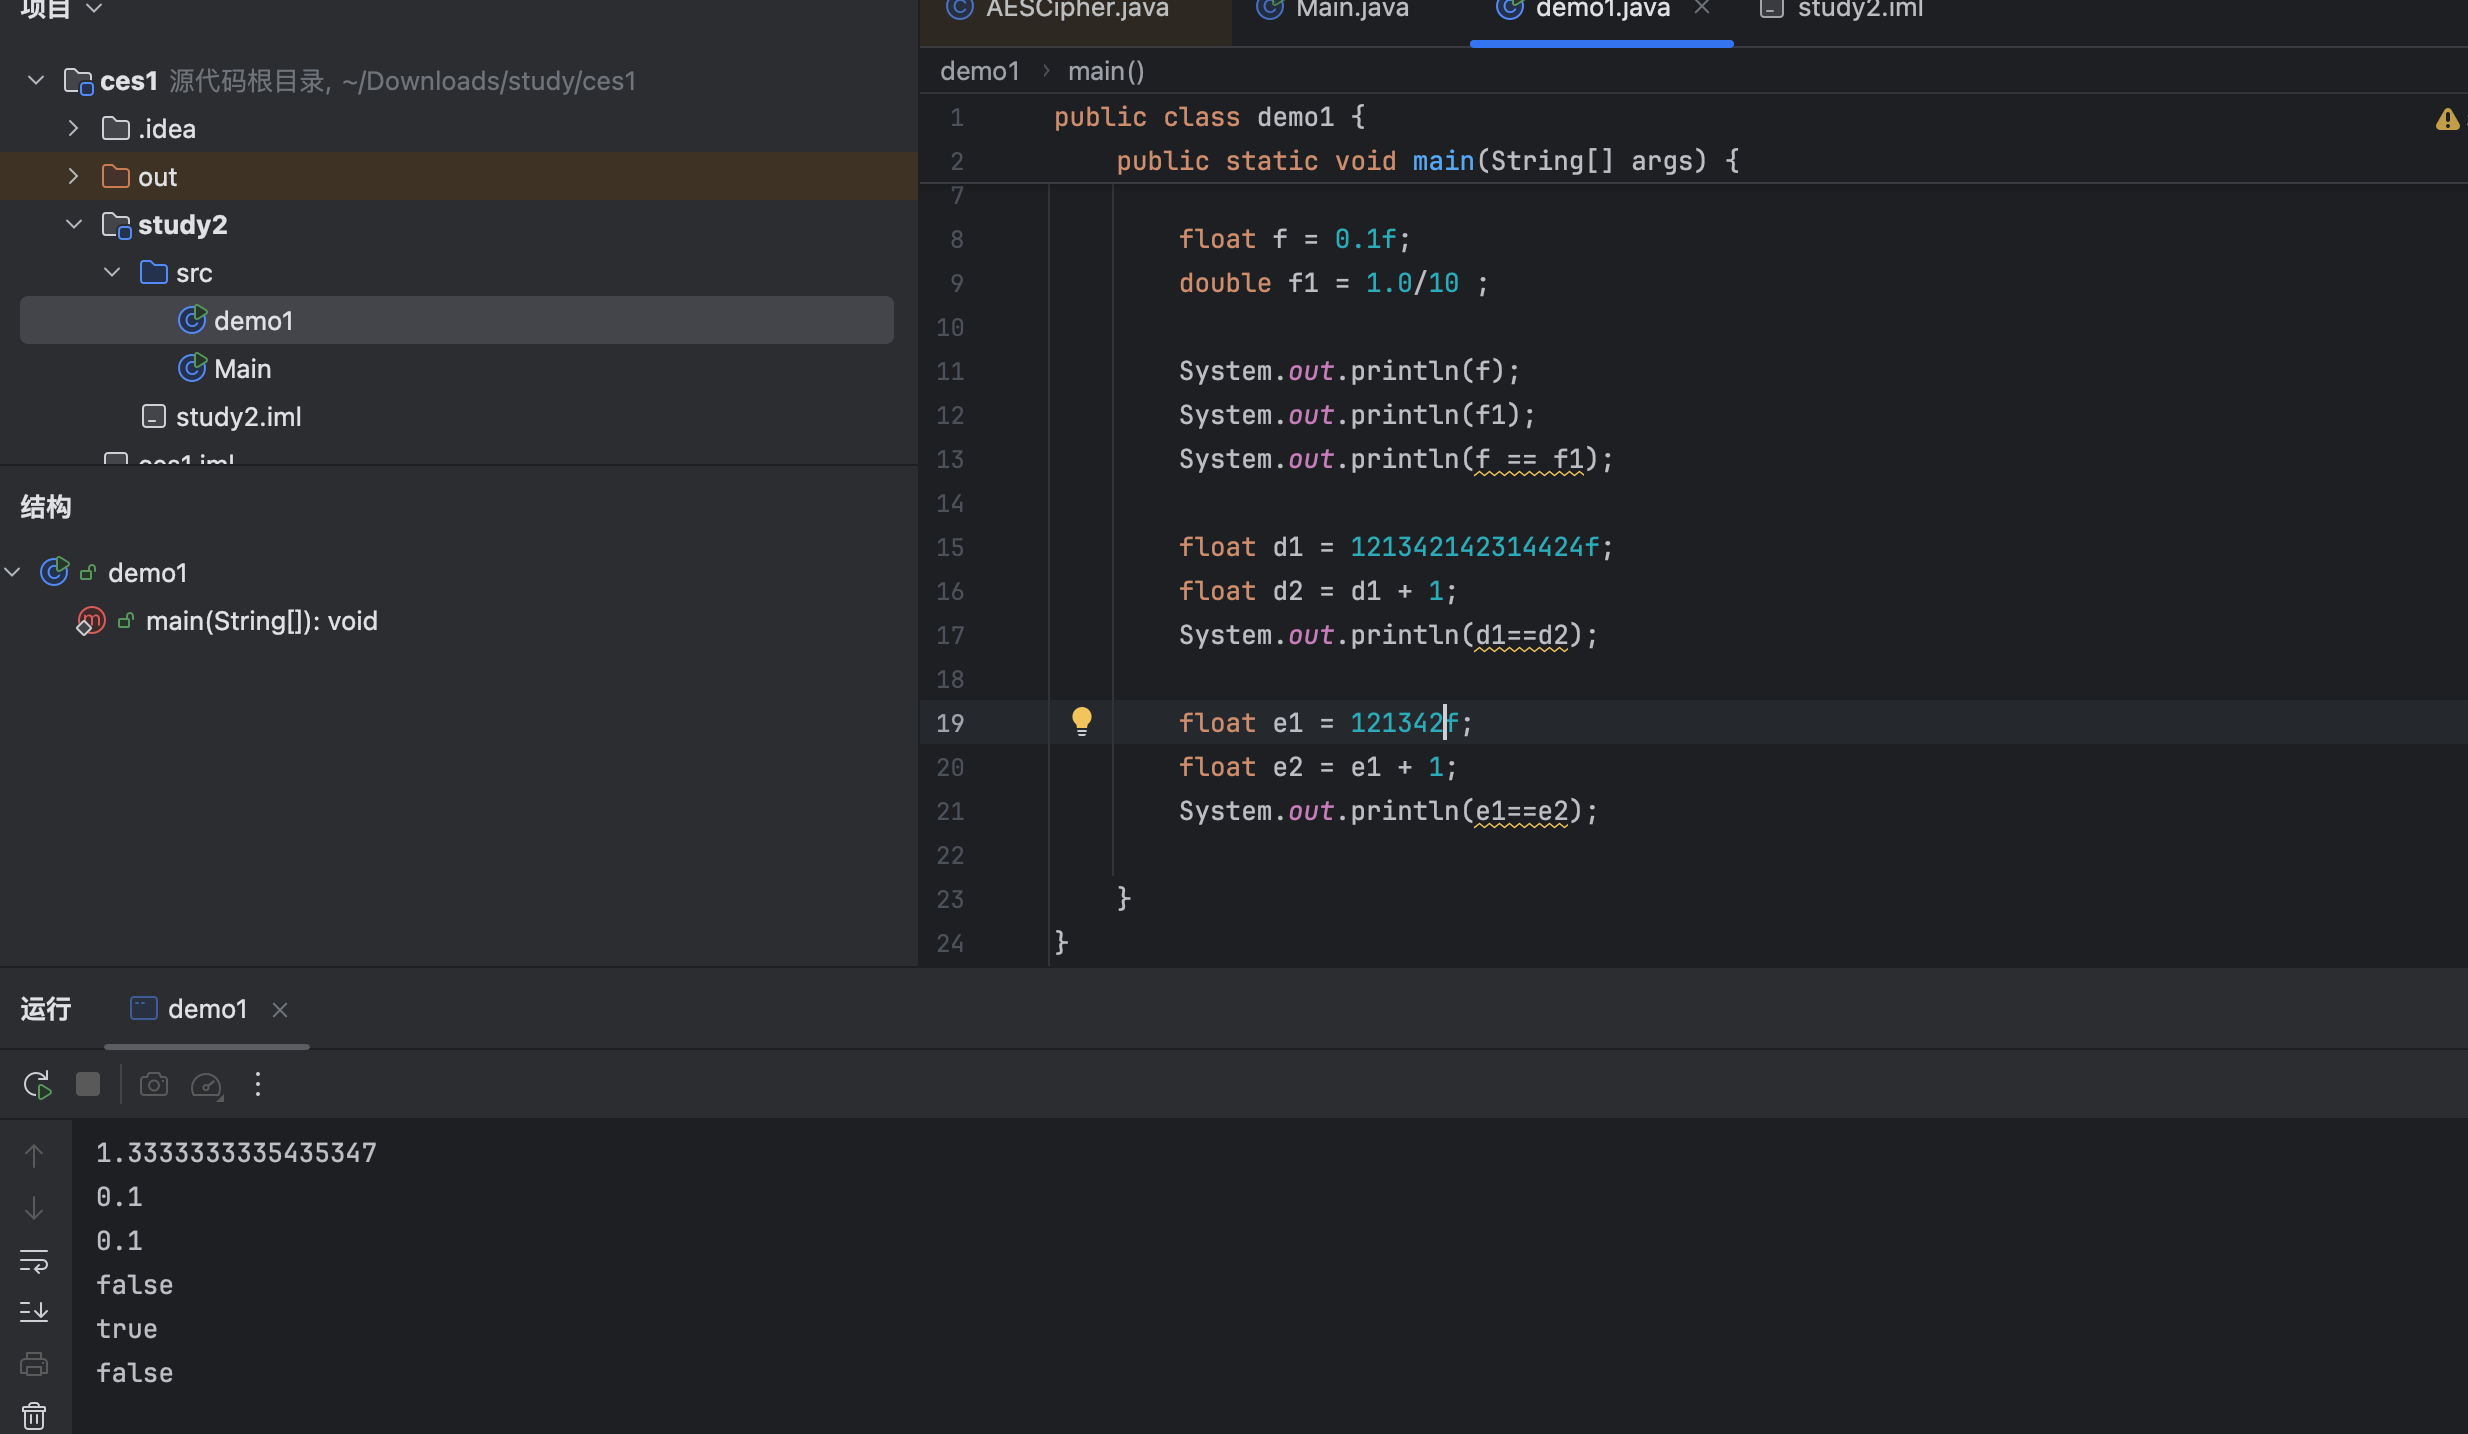The width and height of the screenshot is (2468, 1434).
Task: Click the Rerun demo1 icon
Action: pos(37,1085)
